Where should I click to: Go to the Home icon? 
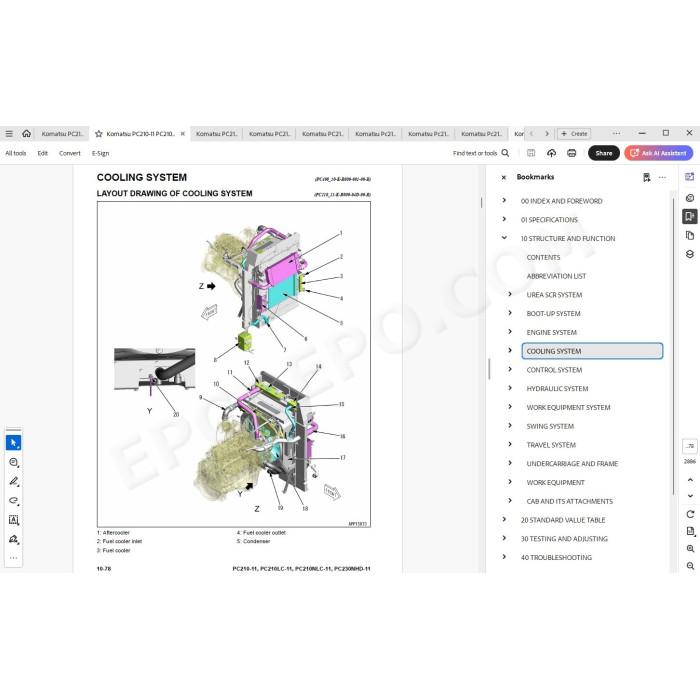26,133
